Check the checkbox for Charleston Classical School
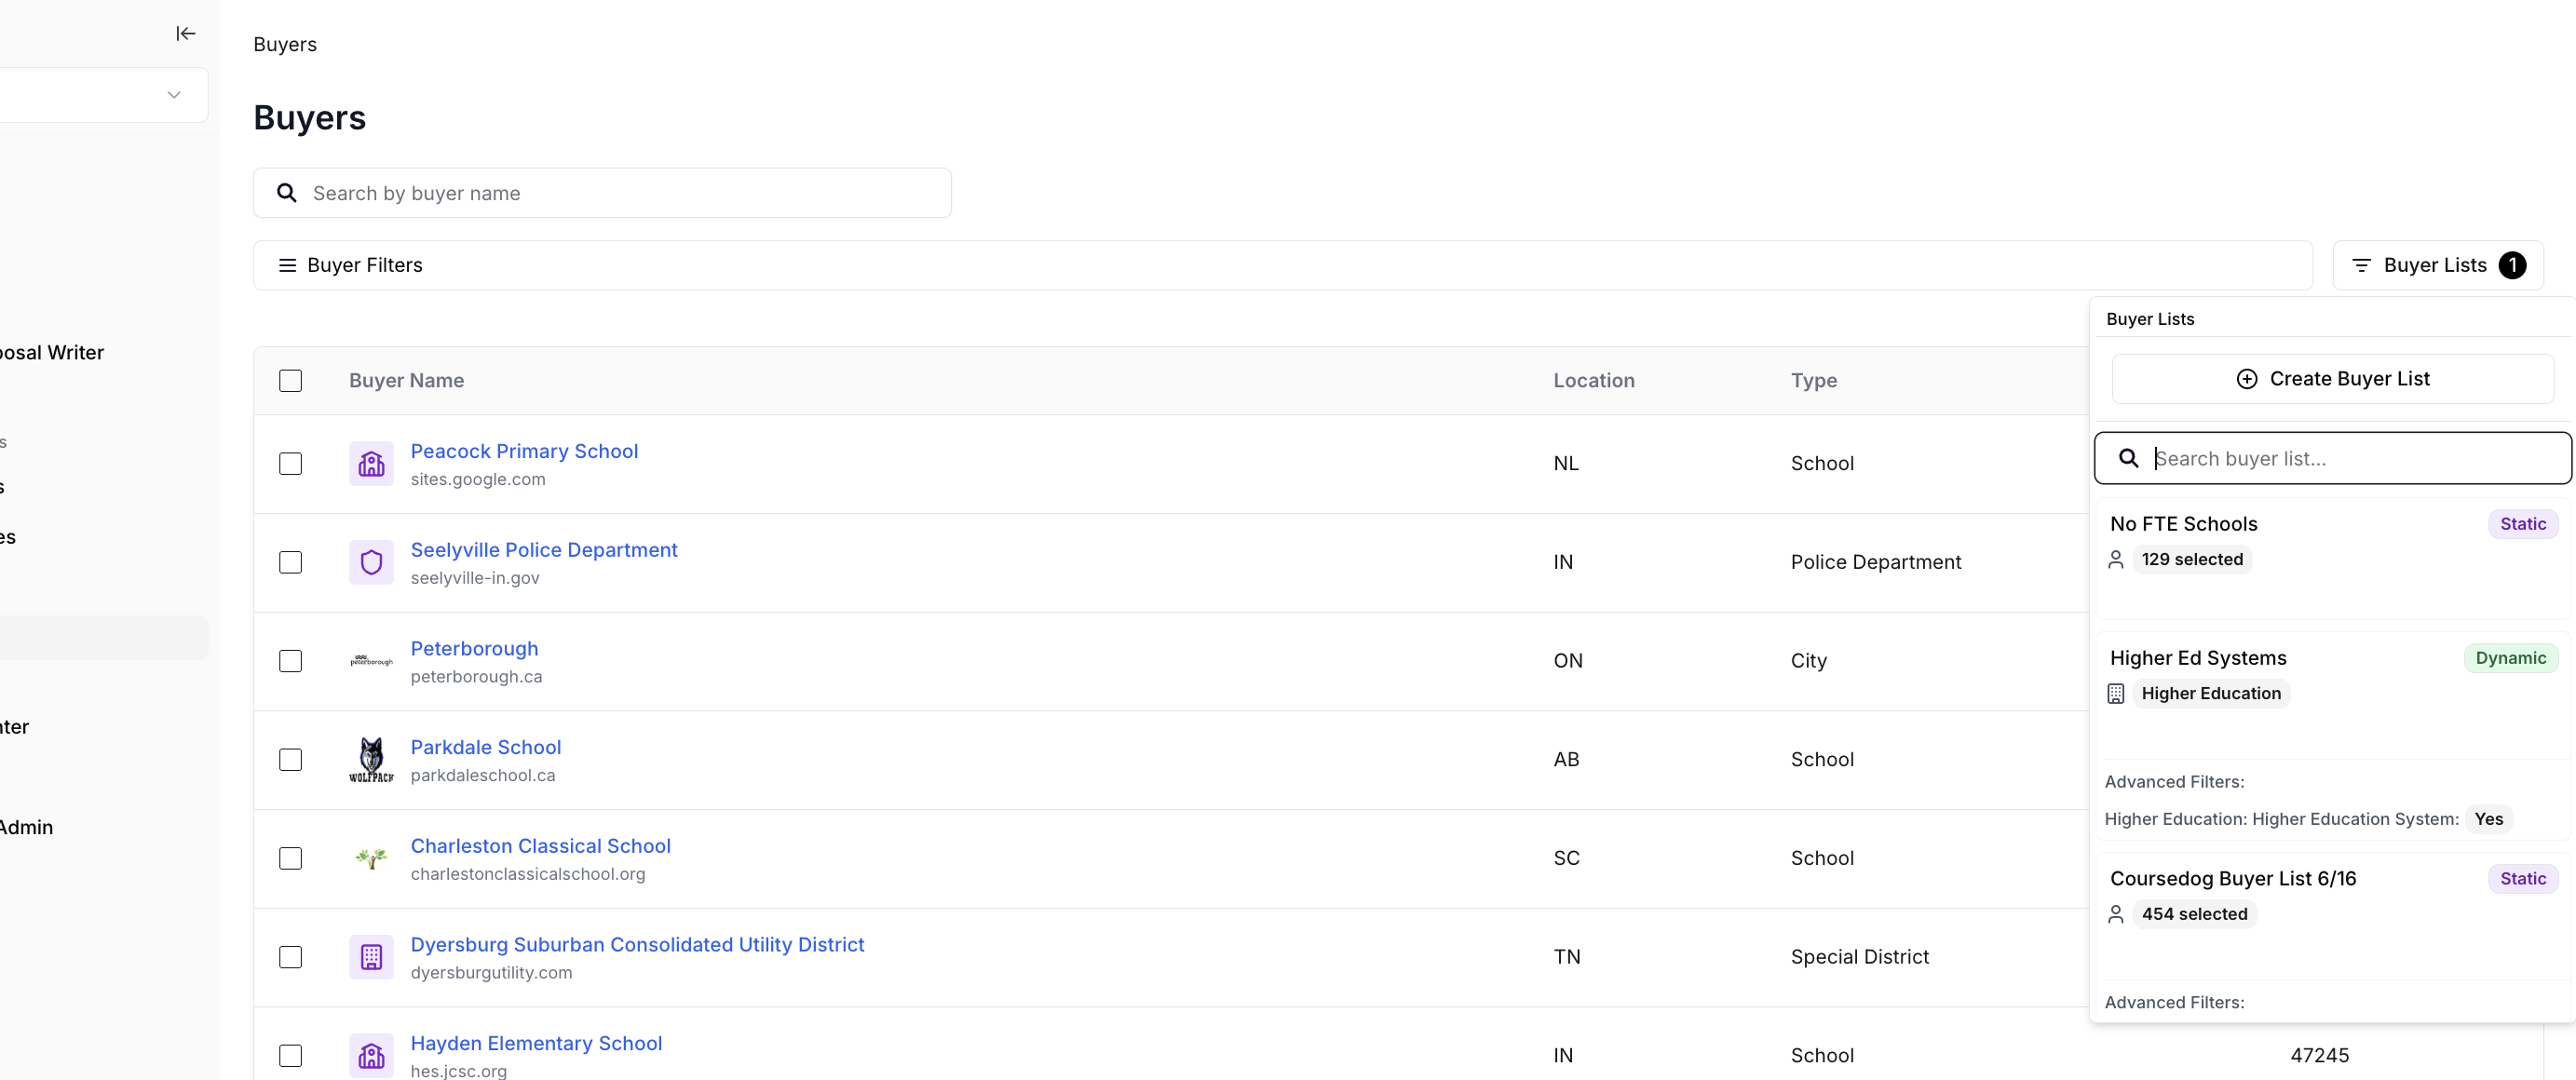2576x1080 pixels. point(290,858)
